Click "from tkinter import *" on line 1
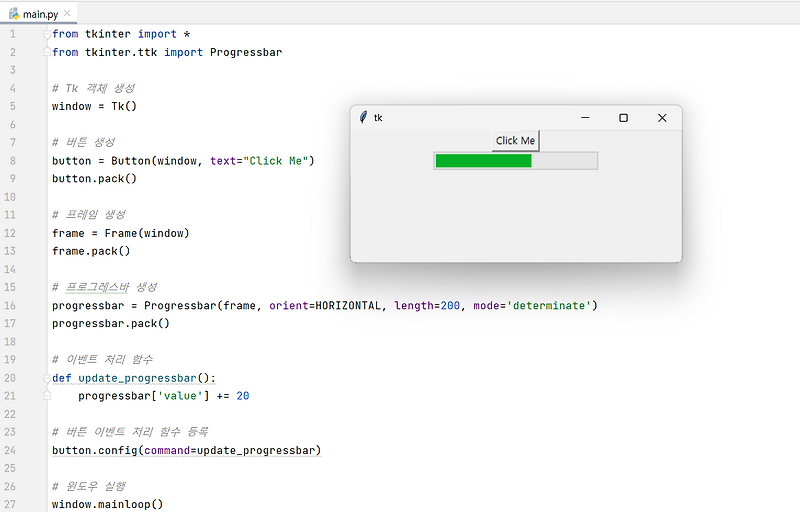800x512 pixels. pyautogui.click(x=121, y=34)
